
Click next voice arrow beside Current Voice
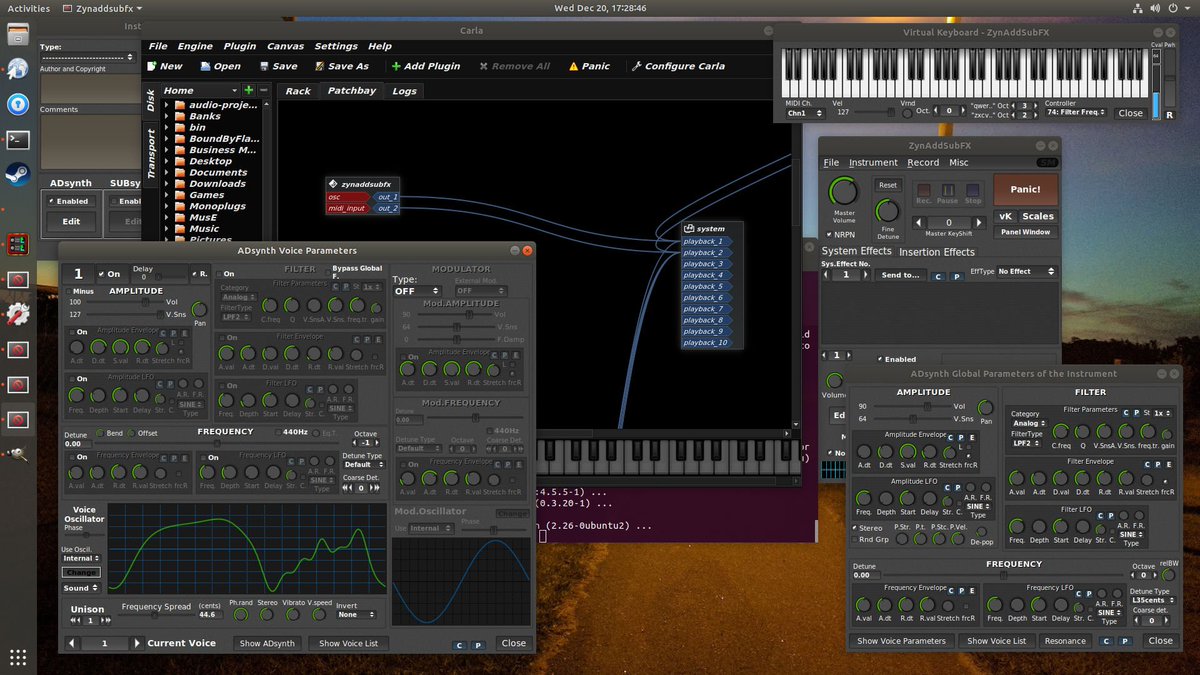pyautogui.click(x=138, y=643)
